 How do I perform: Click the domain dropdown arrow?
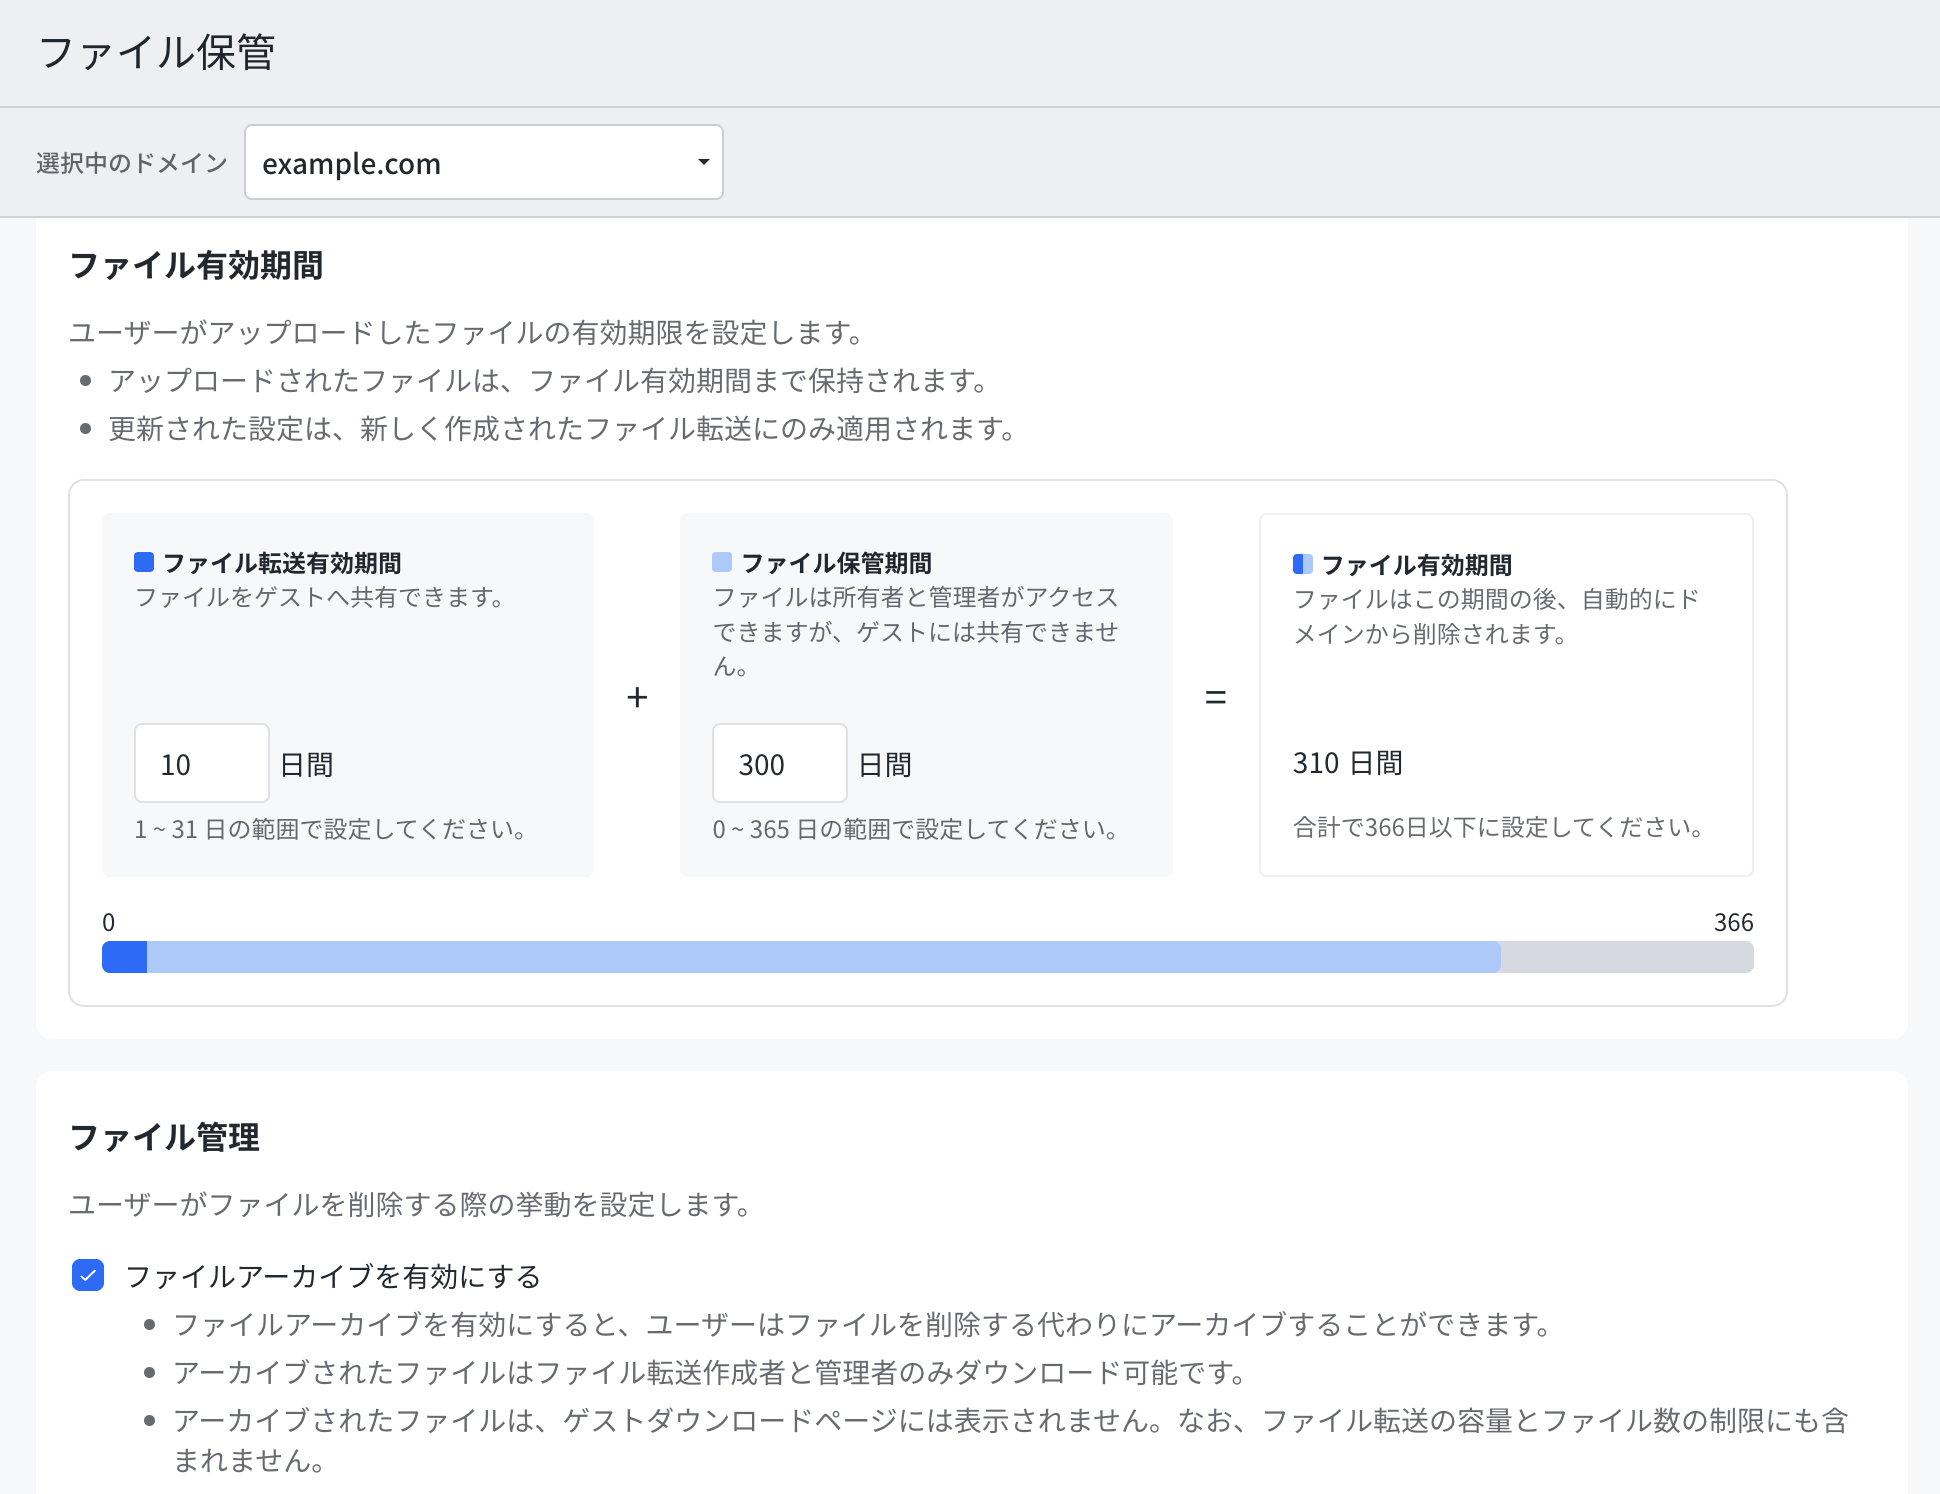click(703, 162)
